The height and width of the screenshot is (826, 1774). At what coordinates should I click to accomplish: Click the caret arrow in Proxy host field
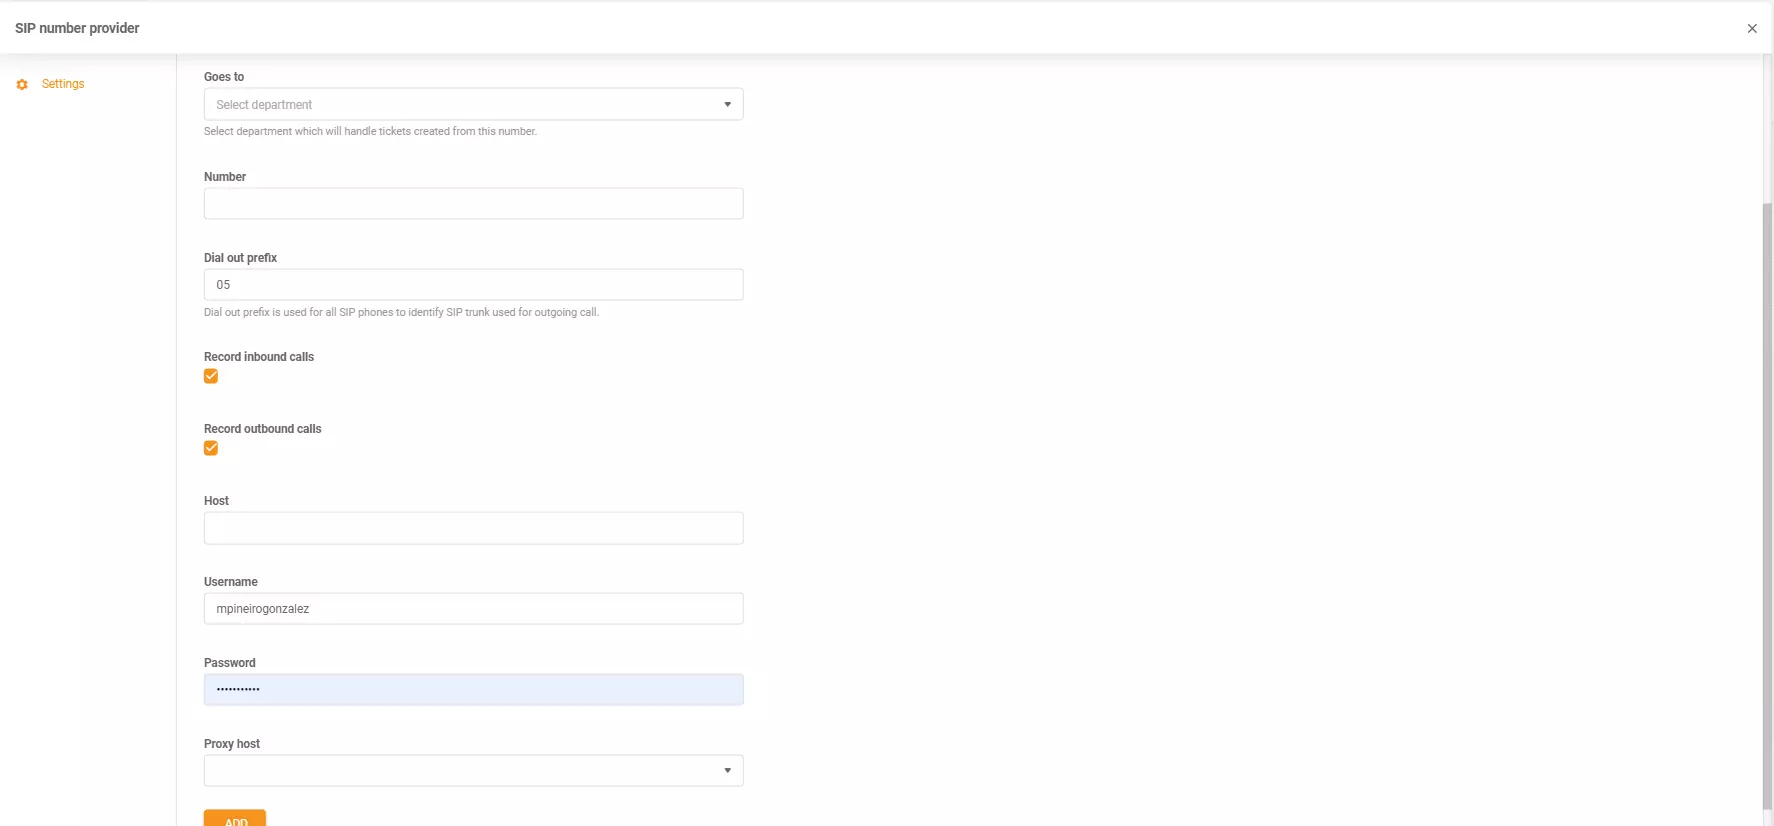click(x=727, y=771)
